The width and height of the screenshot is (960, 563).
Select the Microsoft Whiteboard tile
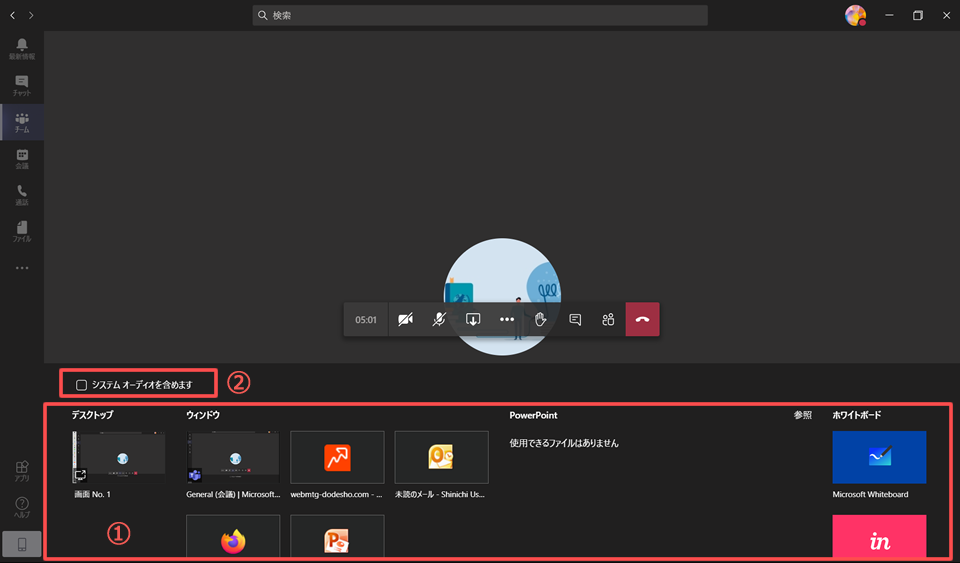point(879,457)
